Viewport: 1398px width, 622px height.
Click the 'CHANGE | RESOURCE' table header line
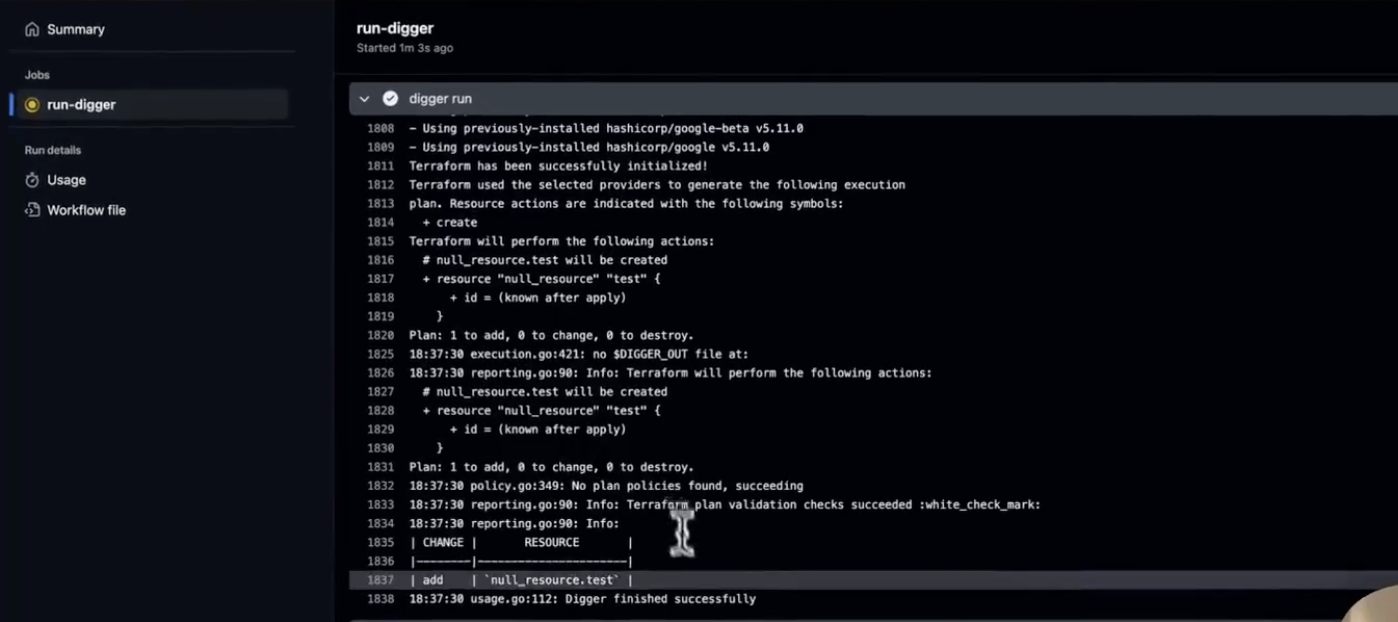coord(521,542)
